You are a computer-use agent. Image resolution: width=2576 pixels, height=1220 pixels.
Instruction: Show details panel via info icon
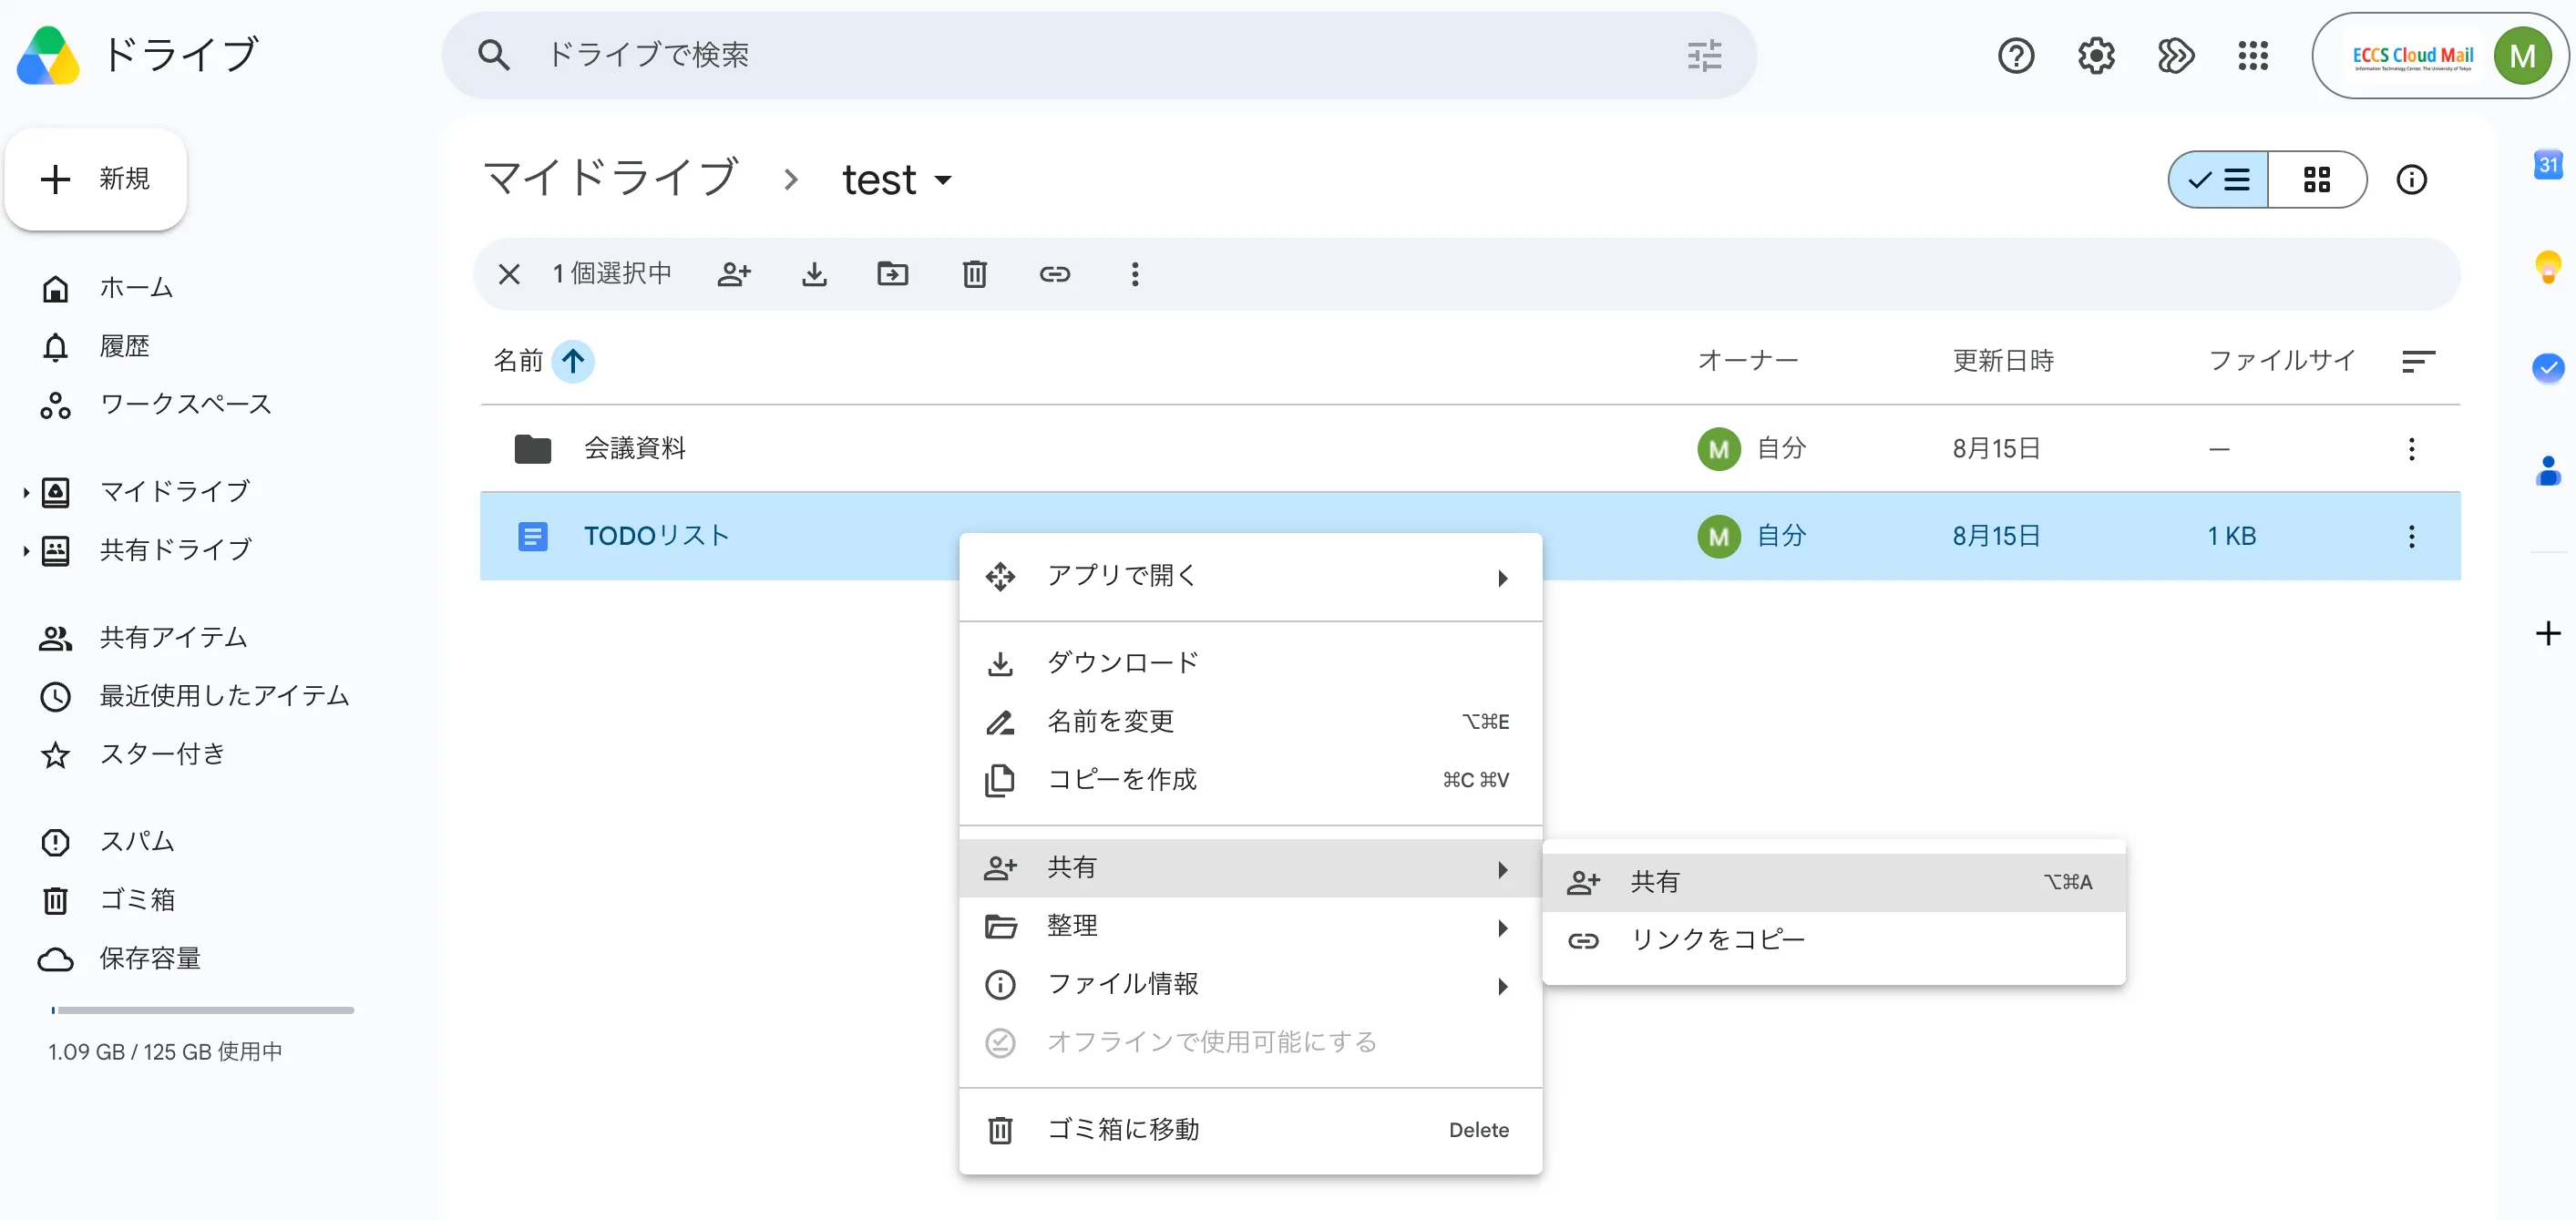(x=2411, y=180)
